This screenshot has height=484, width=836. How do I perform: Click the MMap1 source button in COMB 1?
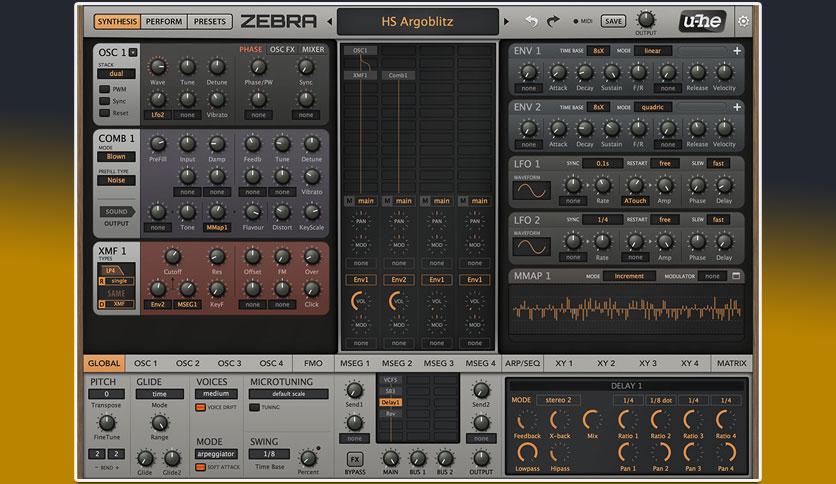point(217,228)
